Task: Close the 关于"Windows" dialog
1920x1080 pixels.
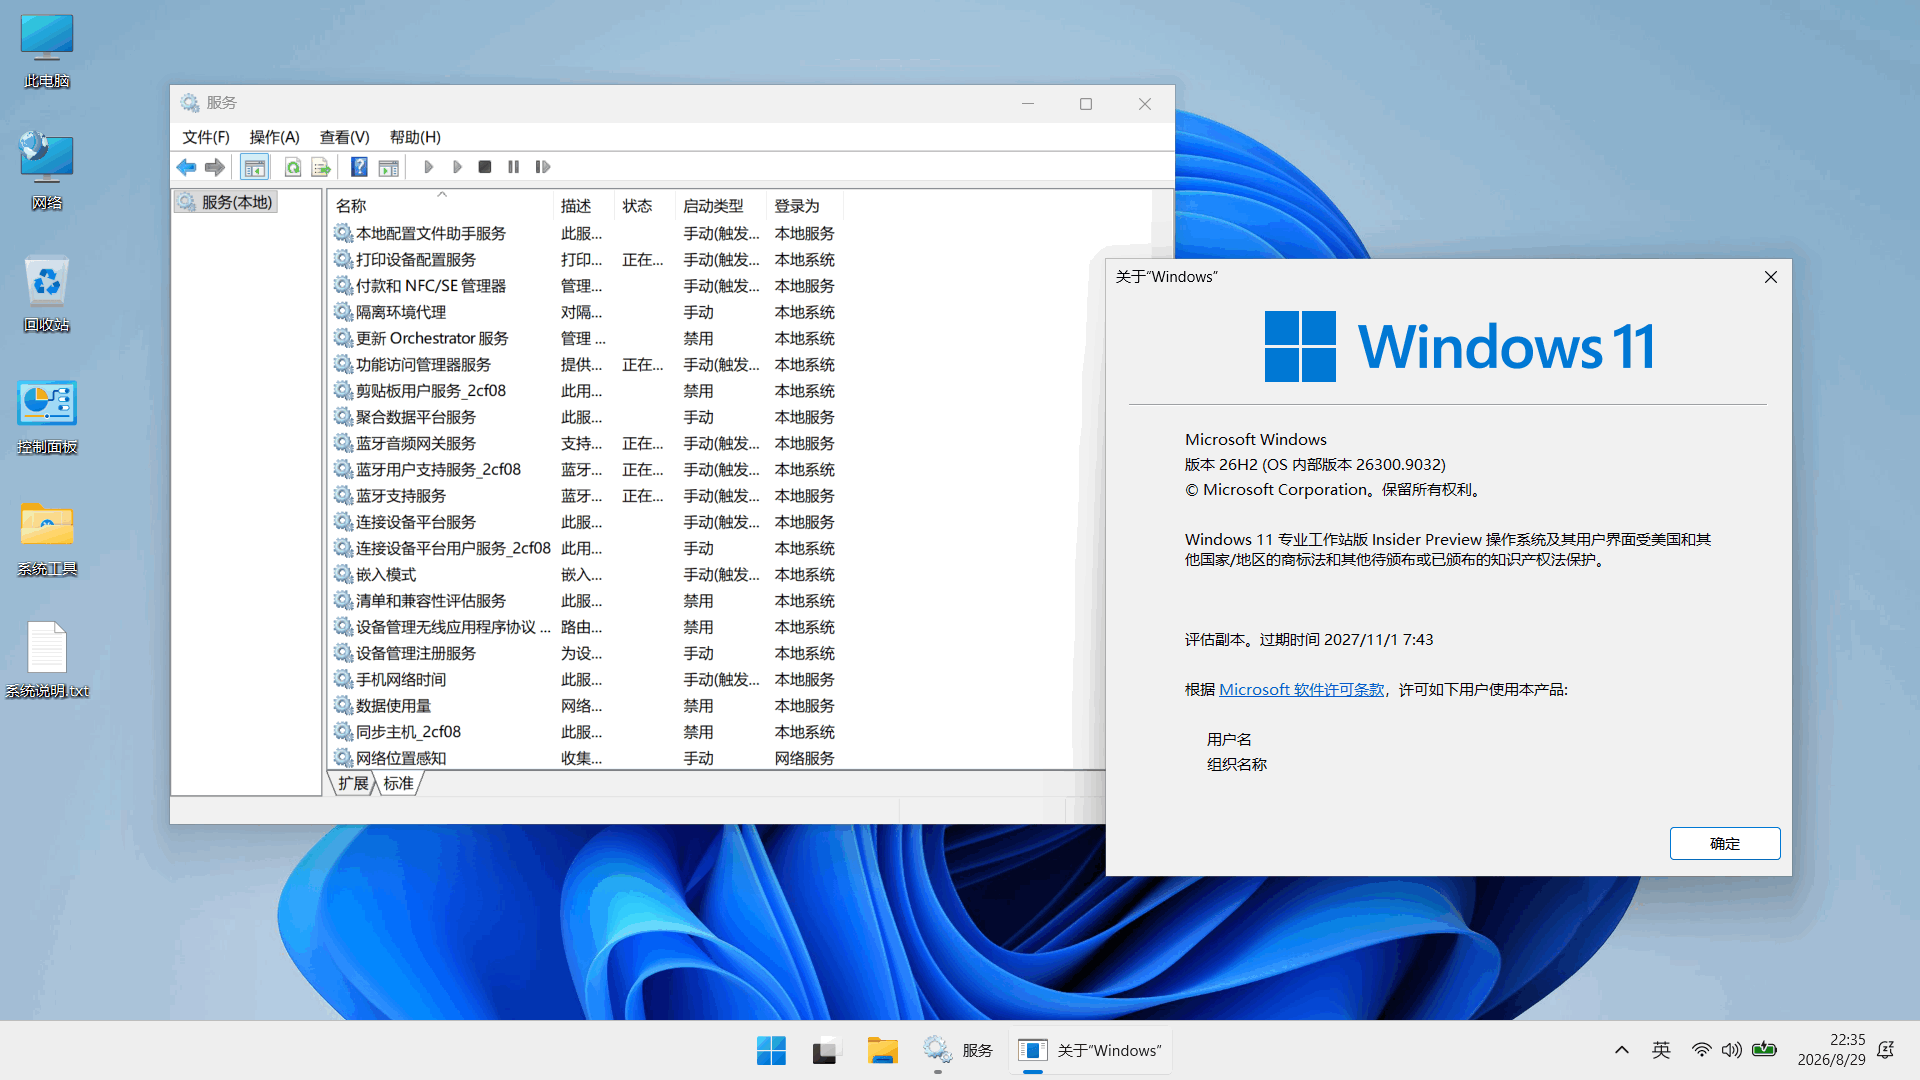Action: pos(1771,277)
